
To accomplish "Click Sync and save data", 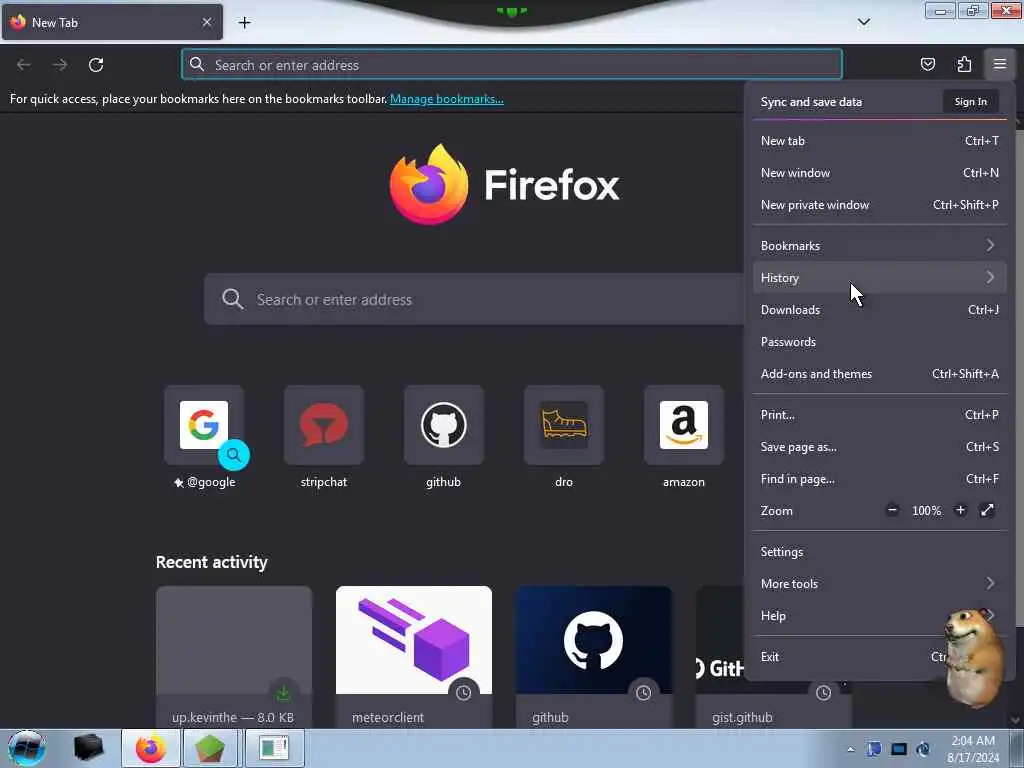I will 811,102.
